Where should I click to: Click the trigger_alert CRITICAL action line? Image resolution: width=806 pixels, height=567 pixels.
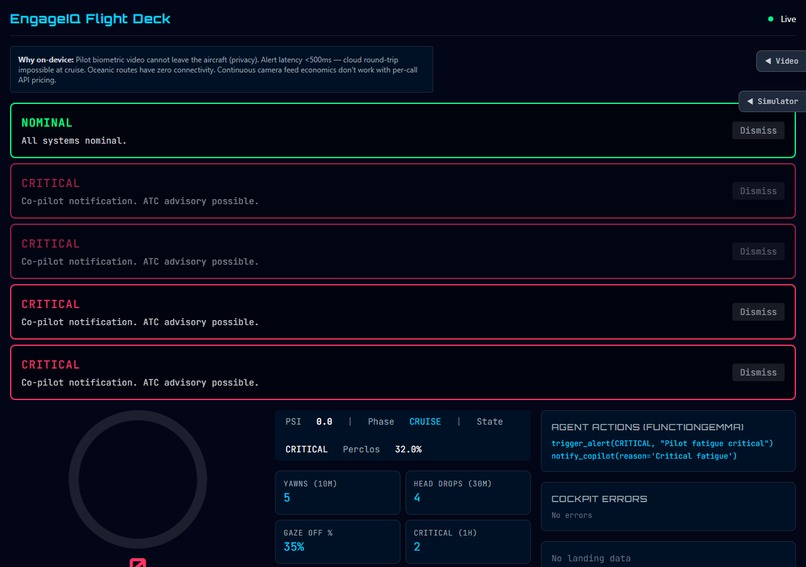[x=662, y=443]
